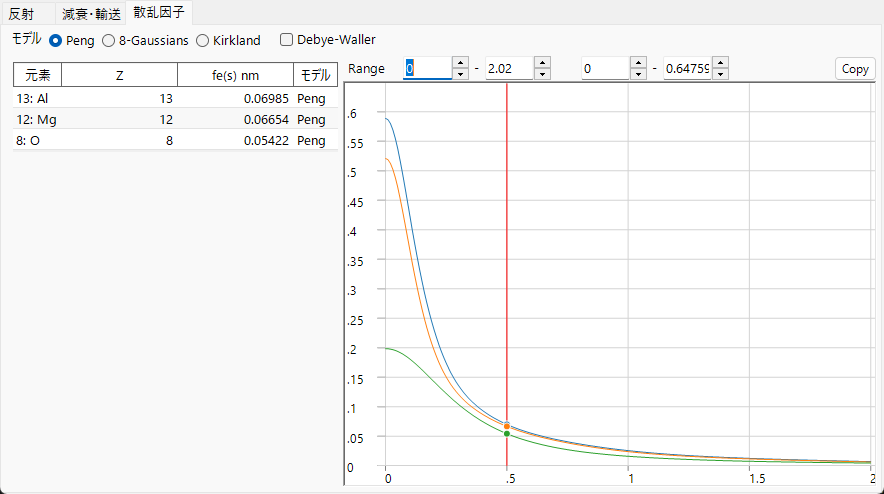Image resolution: width=884 pixels, height=494 pixels.
Task: Click the green marker on the red line
Action: point(507,434)
